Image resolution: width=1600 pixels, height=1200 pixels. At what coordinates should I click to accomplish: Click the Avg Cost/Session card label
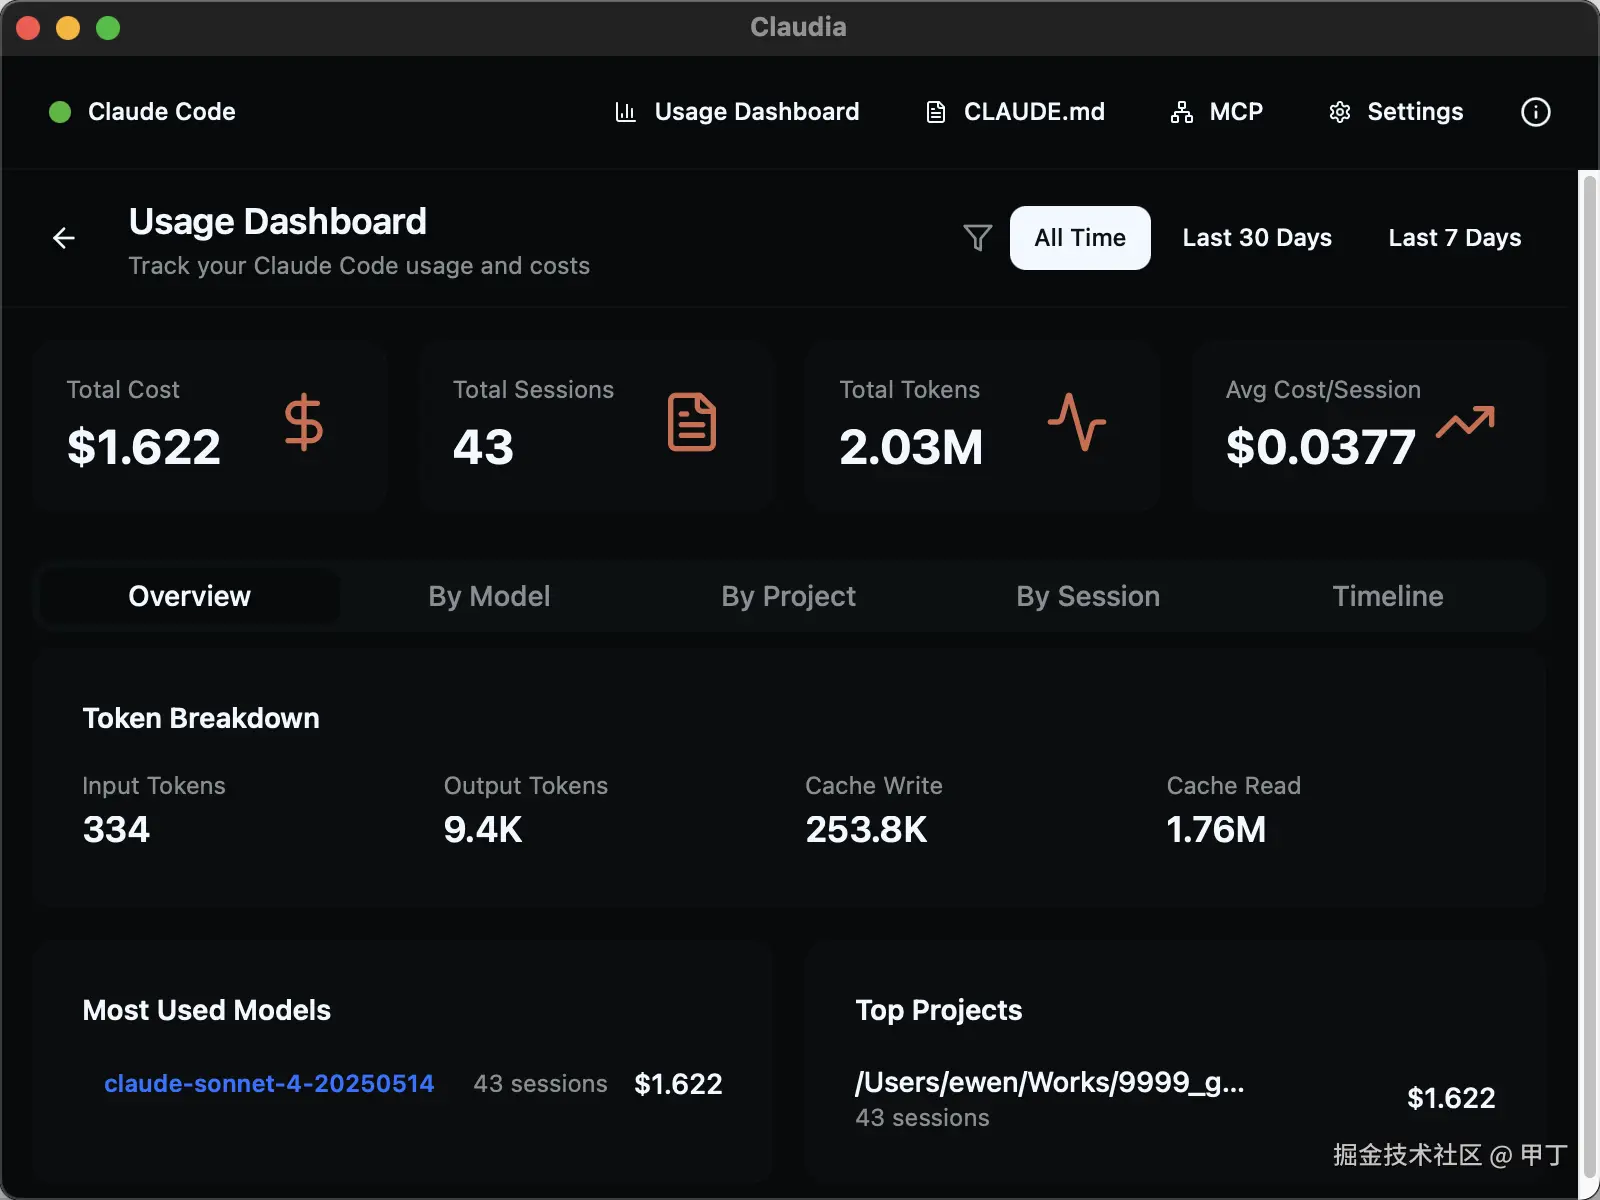1323,390
